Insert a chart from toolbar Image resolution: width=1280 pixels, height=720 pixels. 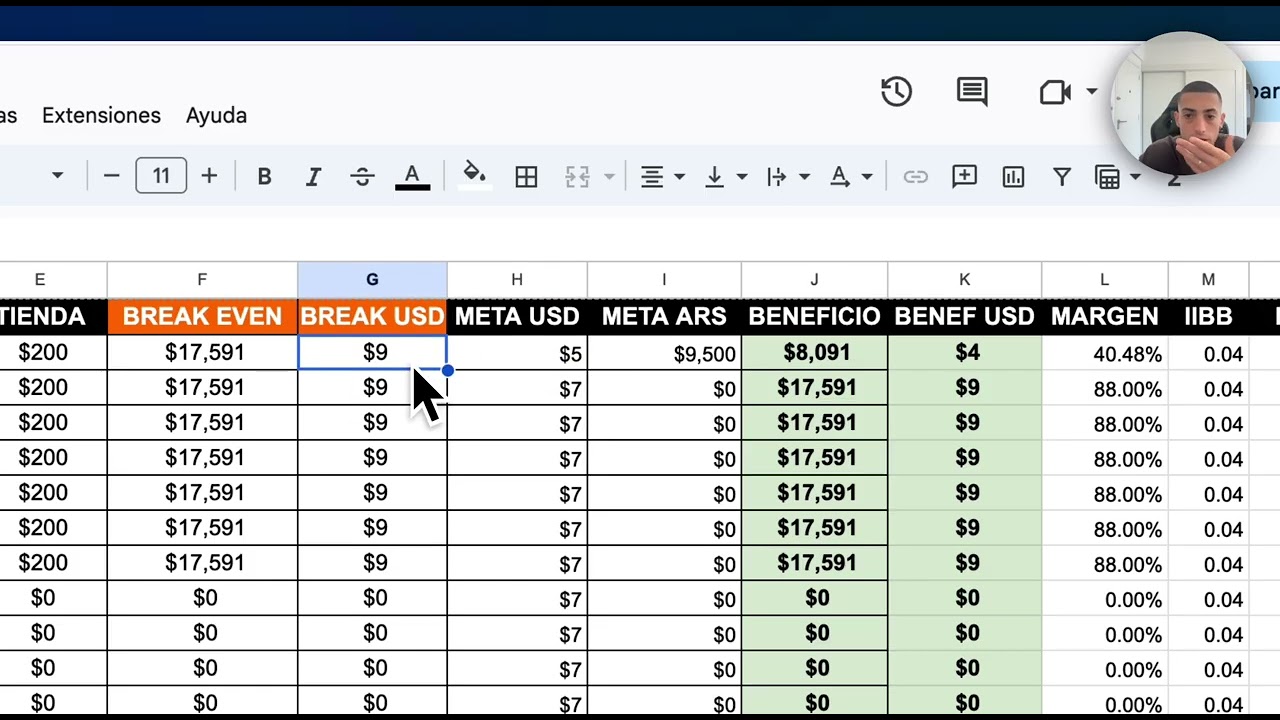[1013, 177]
